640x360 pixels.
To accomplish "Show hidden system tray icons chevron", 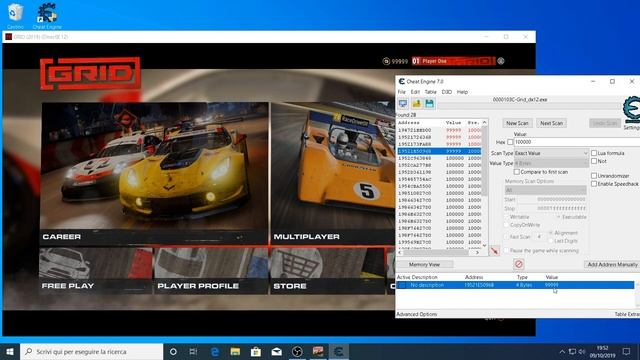I will point(562,351).
